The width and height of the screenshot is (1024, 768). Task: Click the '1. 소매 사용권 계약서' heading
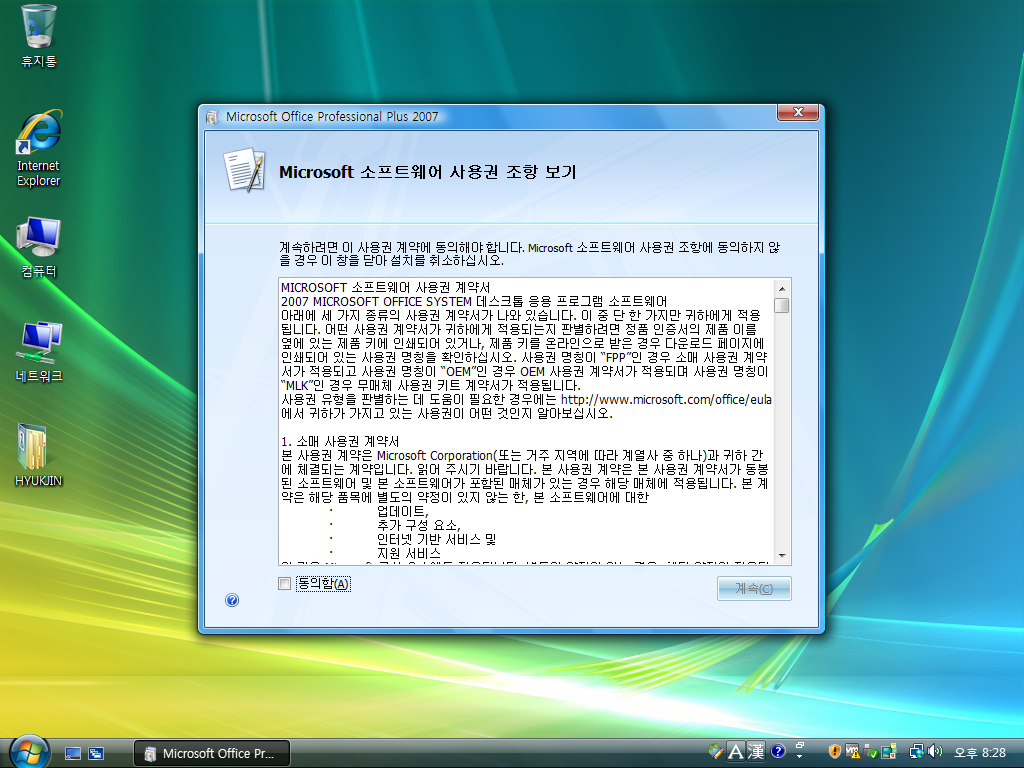340,441
